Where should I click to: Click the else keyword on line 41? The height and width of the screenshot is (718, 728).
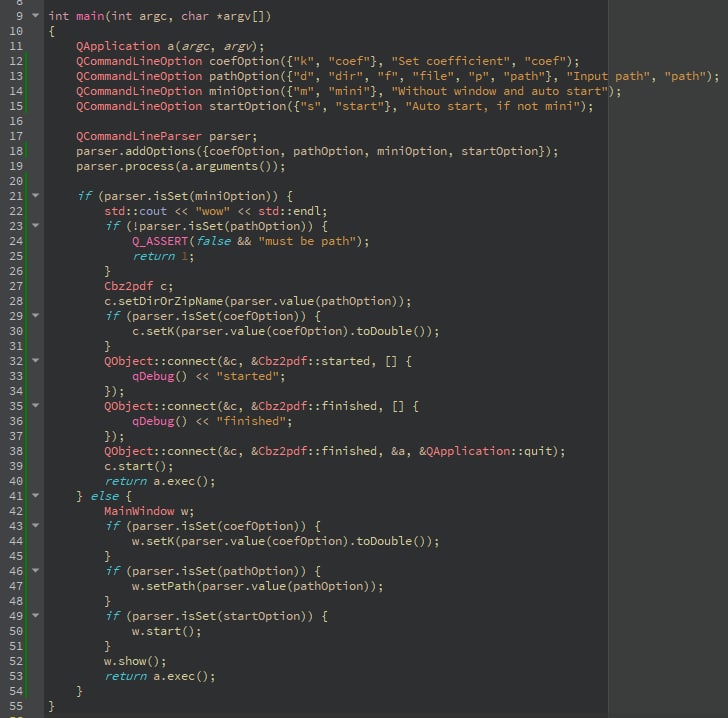pyautogui.click(x=104, y=496)
